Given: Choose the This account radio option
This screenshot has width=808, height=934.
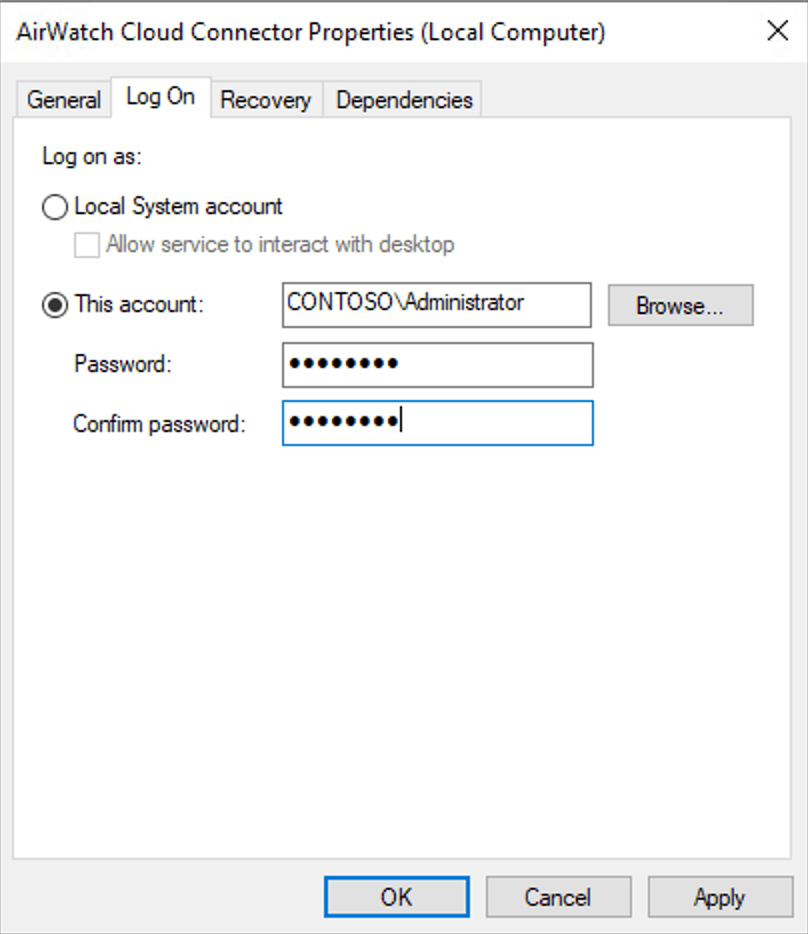Looking at the screenshot, I should pos(55,305).
